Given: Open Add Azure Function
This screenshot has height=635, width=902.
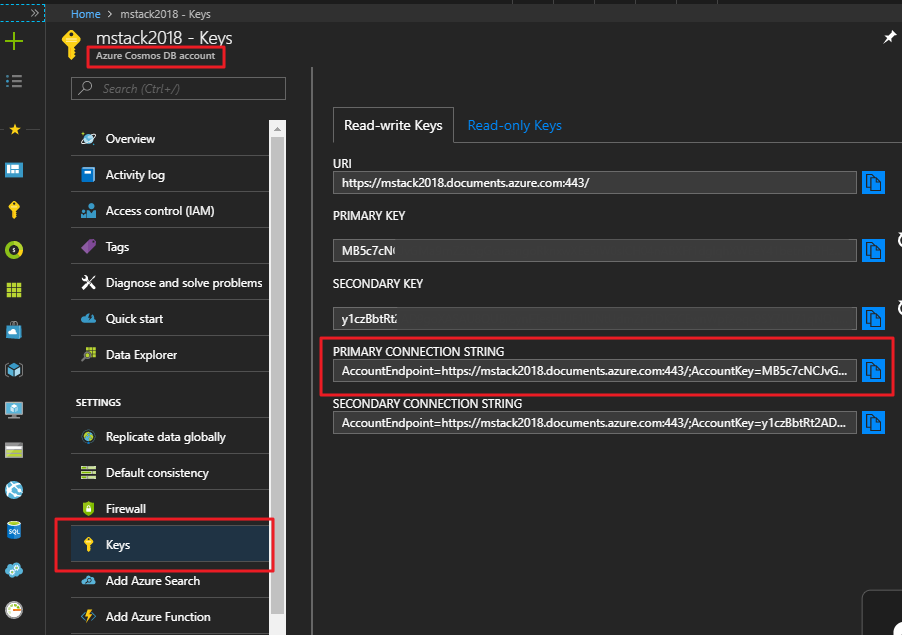Looking at the screenshot, I should (170, 617).
